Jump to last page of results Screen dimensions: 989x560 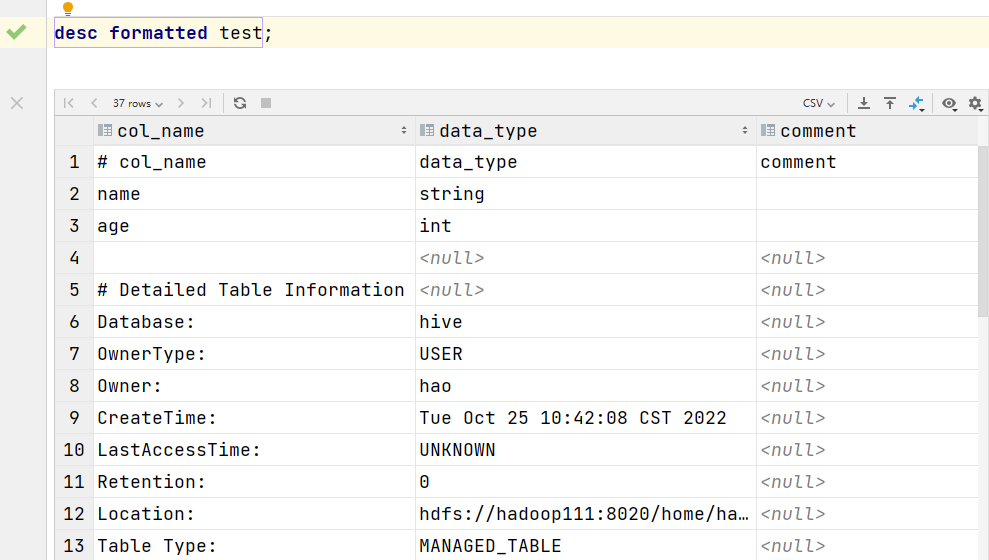click(206, 103)
